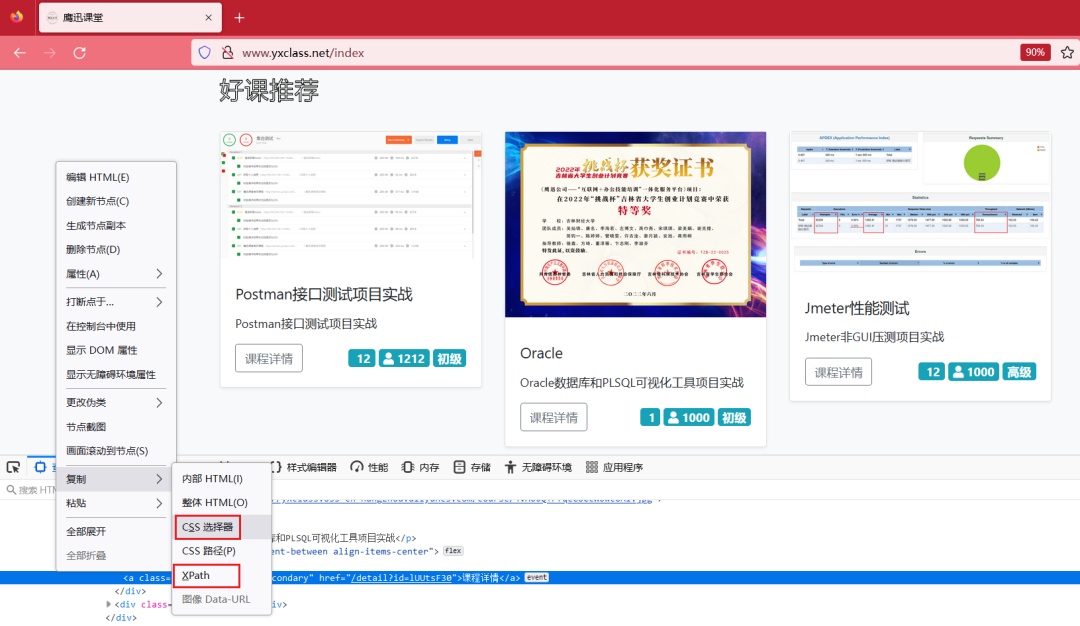Activate the element picker icon in devtools

point(13,468)
